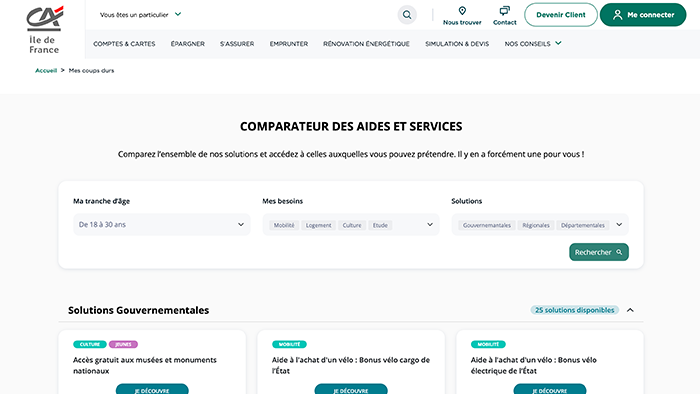700x394 pixels.
Task: Open Bonus vélo cargo de l'État card title
Action: pyautogui.click(x=351, y=365)
